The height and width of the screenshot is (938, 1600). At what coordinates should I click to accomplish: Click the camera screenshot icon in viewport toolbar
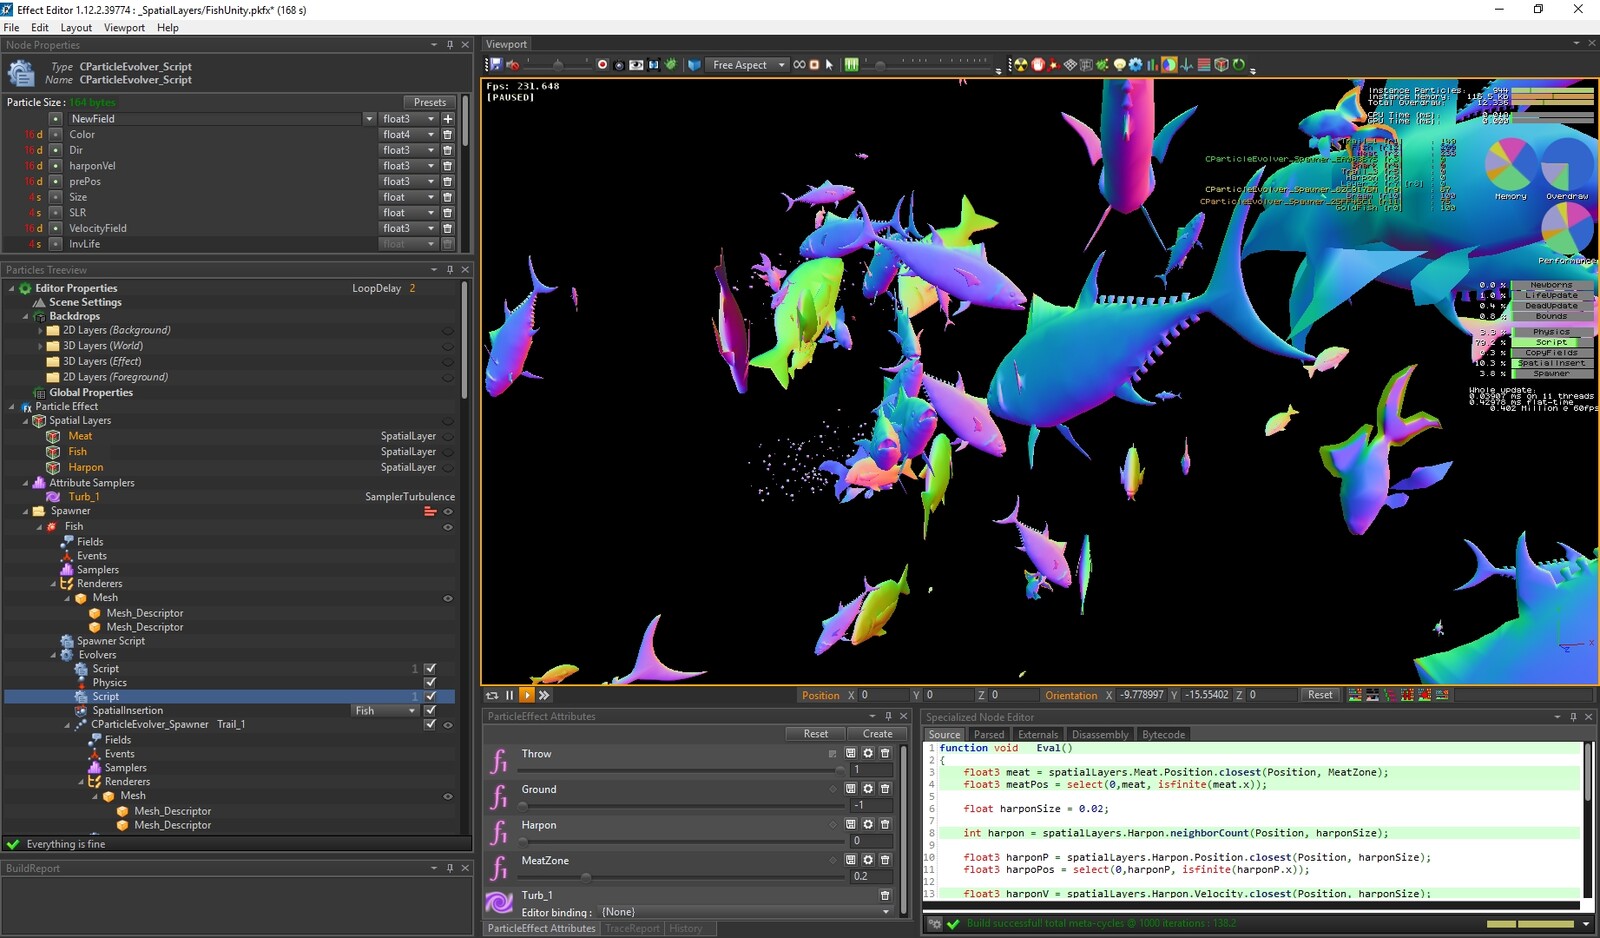pyautogui.click(x=617, y=64)
